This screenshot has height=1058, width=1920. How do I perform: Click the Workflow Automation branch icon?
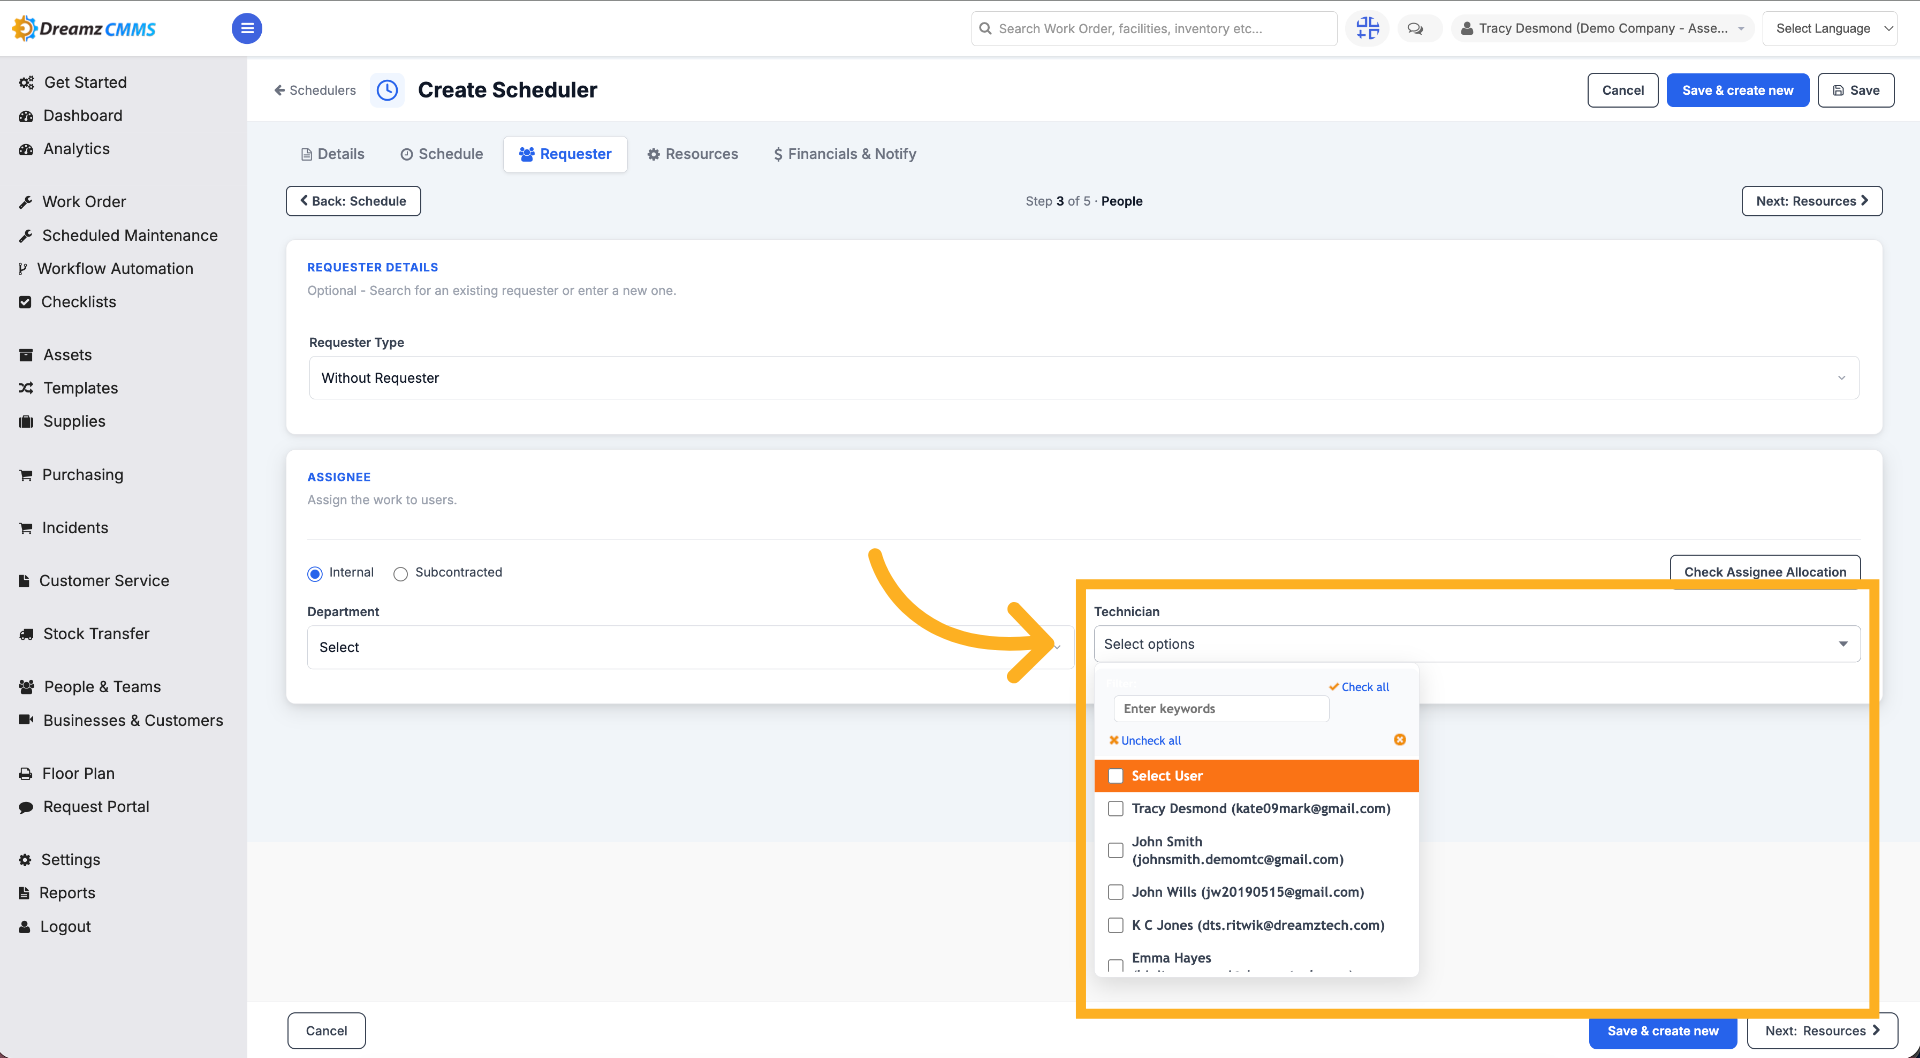click(23, 269)
